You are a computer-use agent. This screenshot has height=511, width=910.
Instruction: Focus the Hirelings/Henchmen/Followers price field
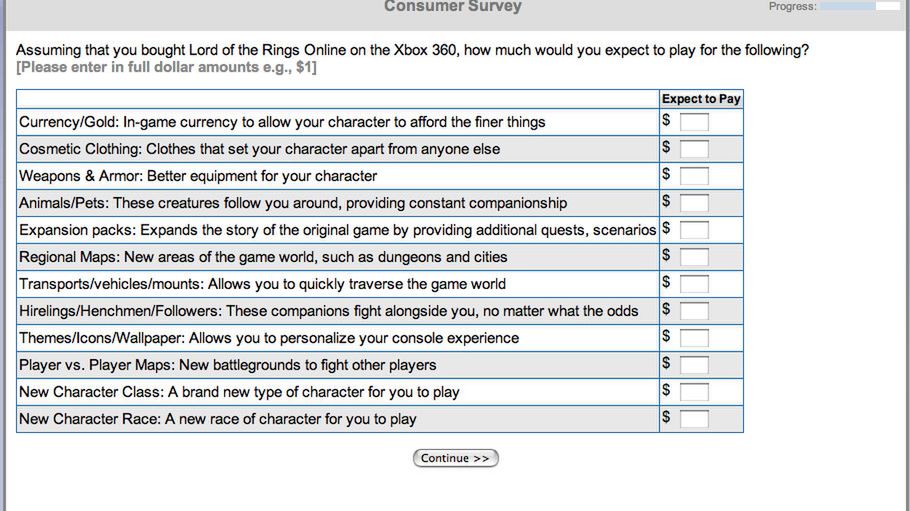tap(694, 311)
